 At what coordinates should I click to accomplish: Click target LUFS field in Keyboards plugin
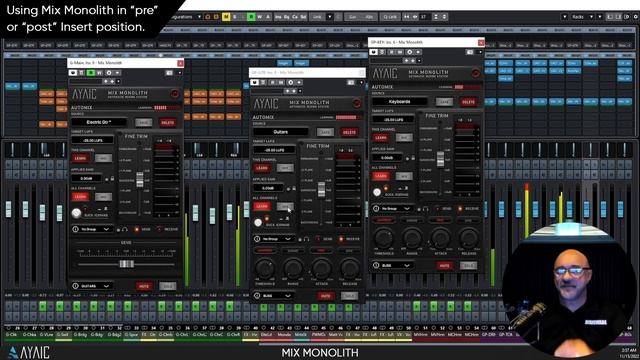(x=393, y=120)
